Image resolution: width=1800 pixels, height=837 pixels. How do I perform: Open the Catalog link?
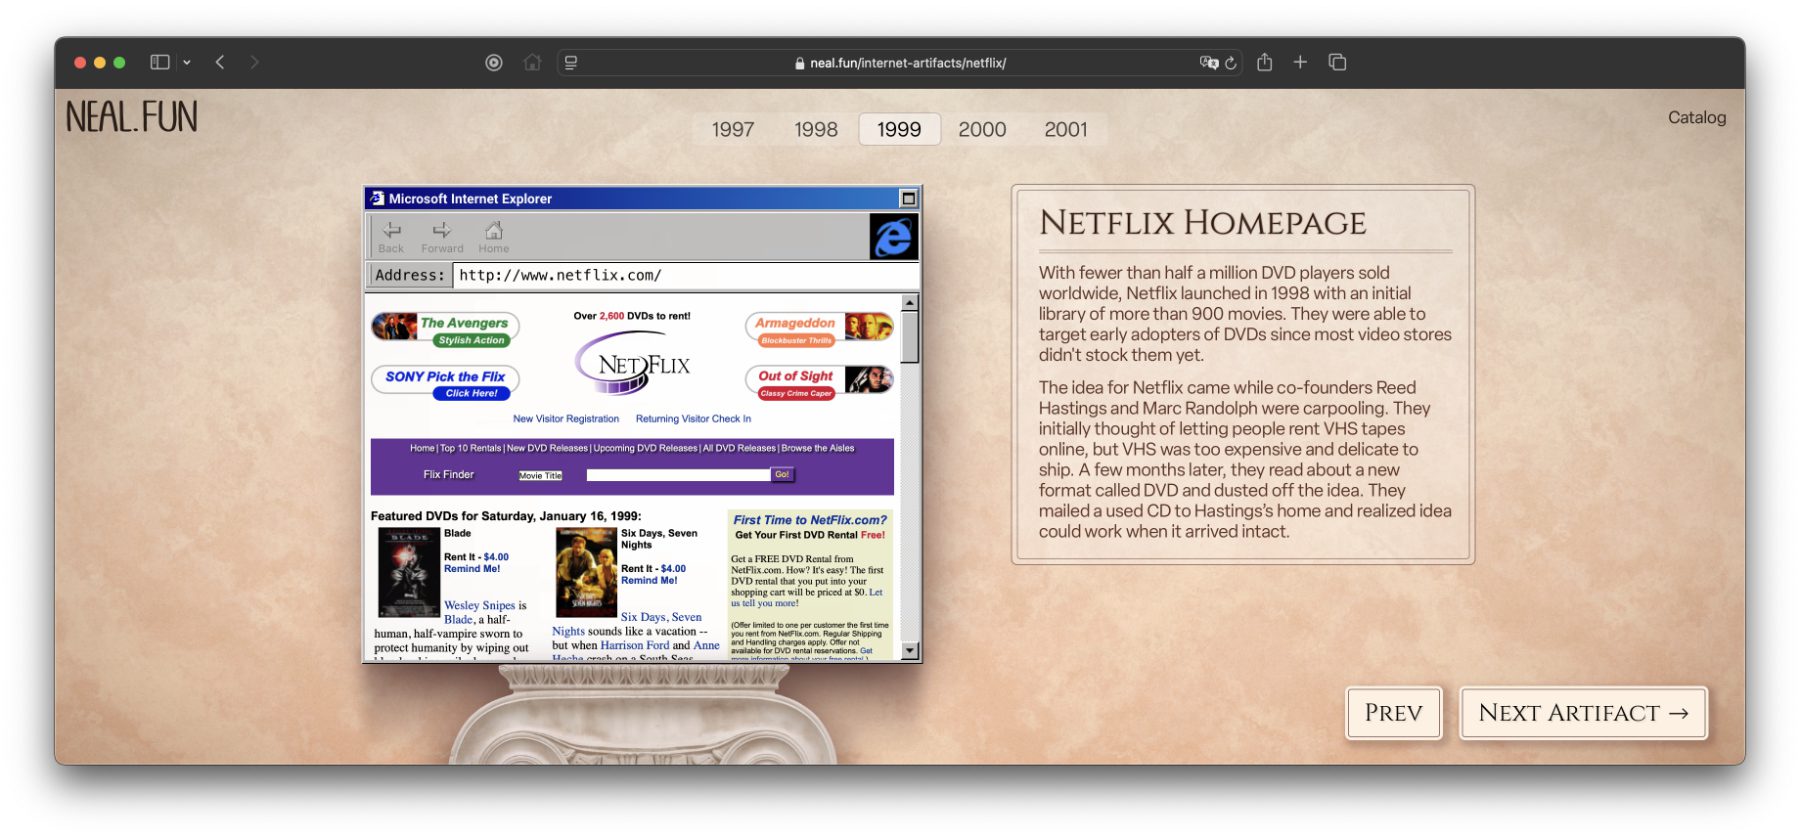click(1696, 117)
